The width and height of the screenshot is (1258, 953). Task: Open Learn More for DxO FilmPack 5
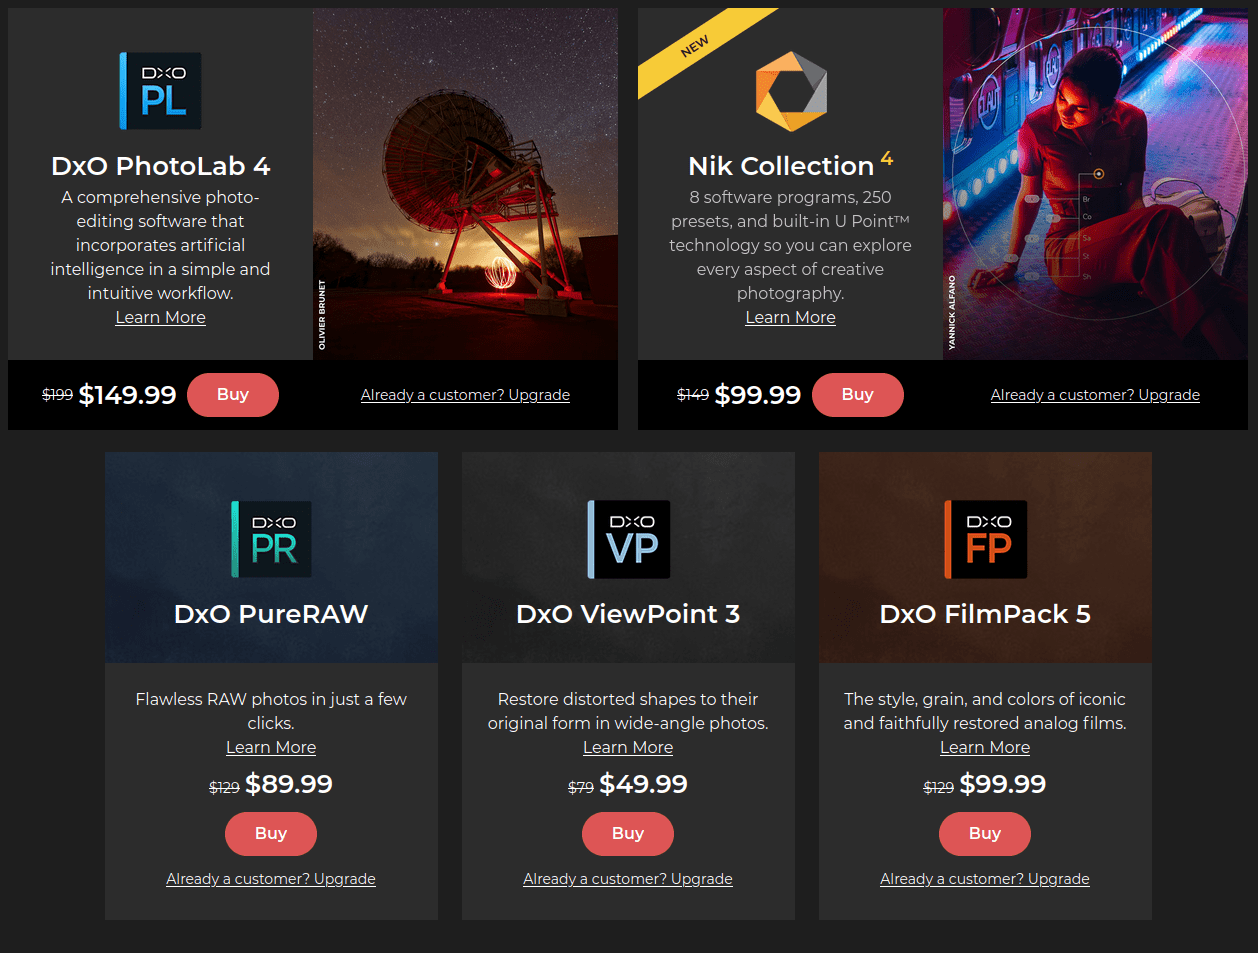(985, 747)
